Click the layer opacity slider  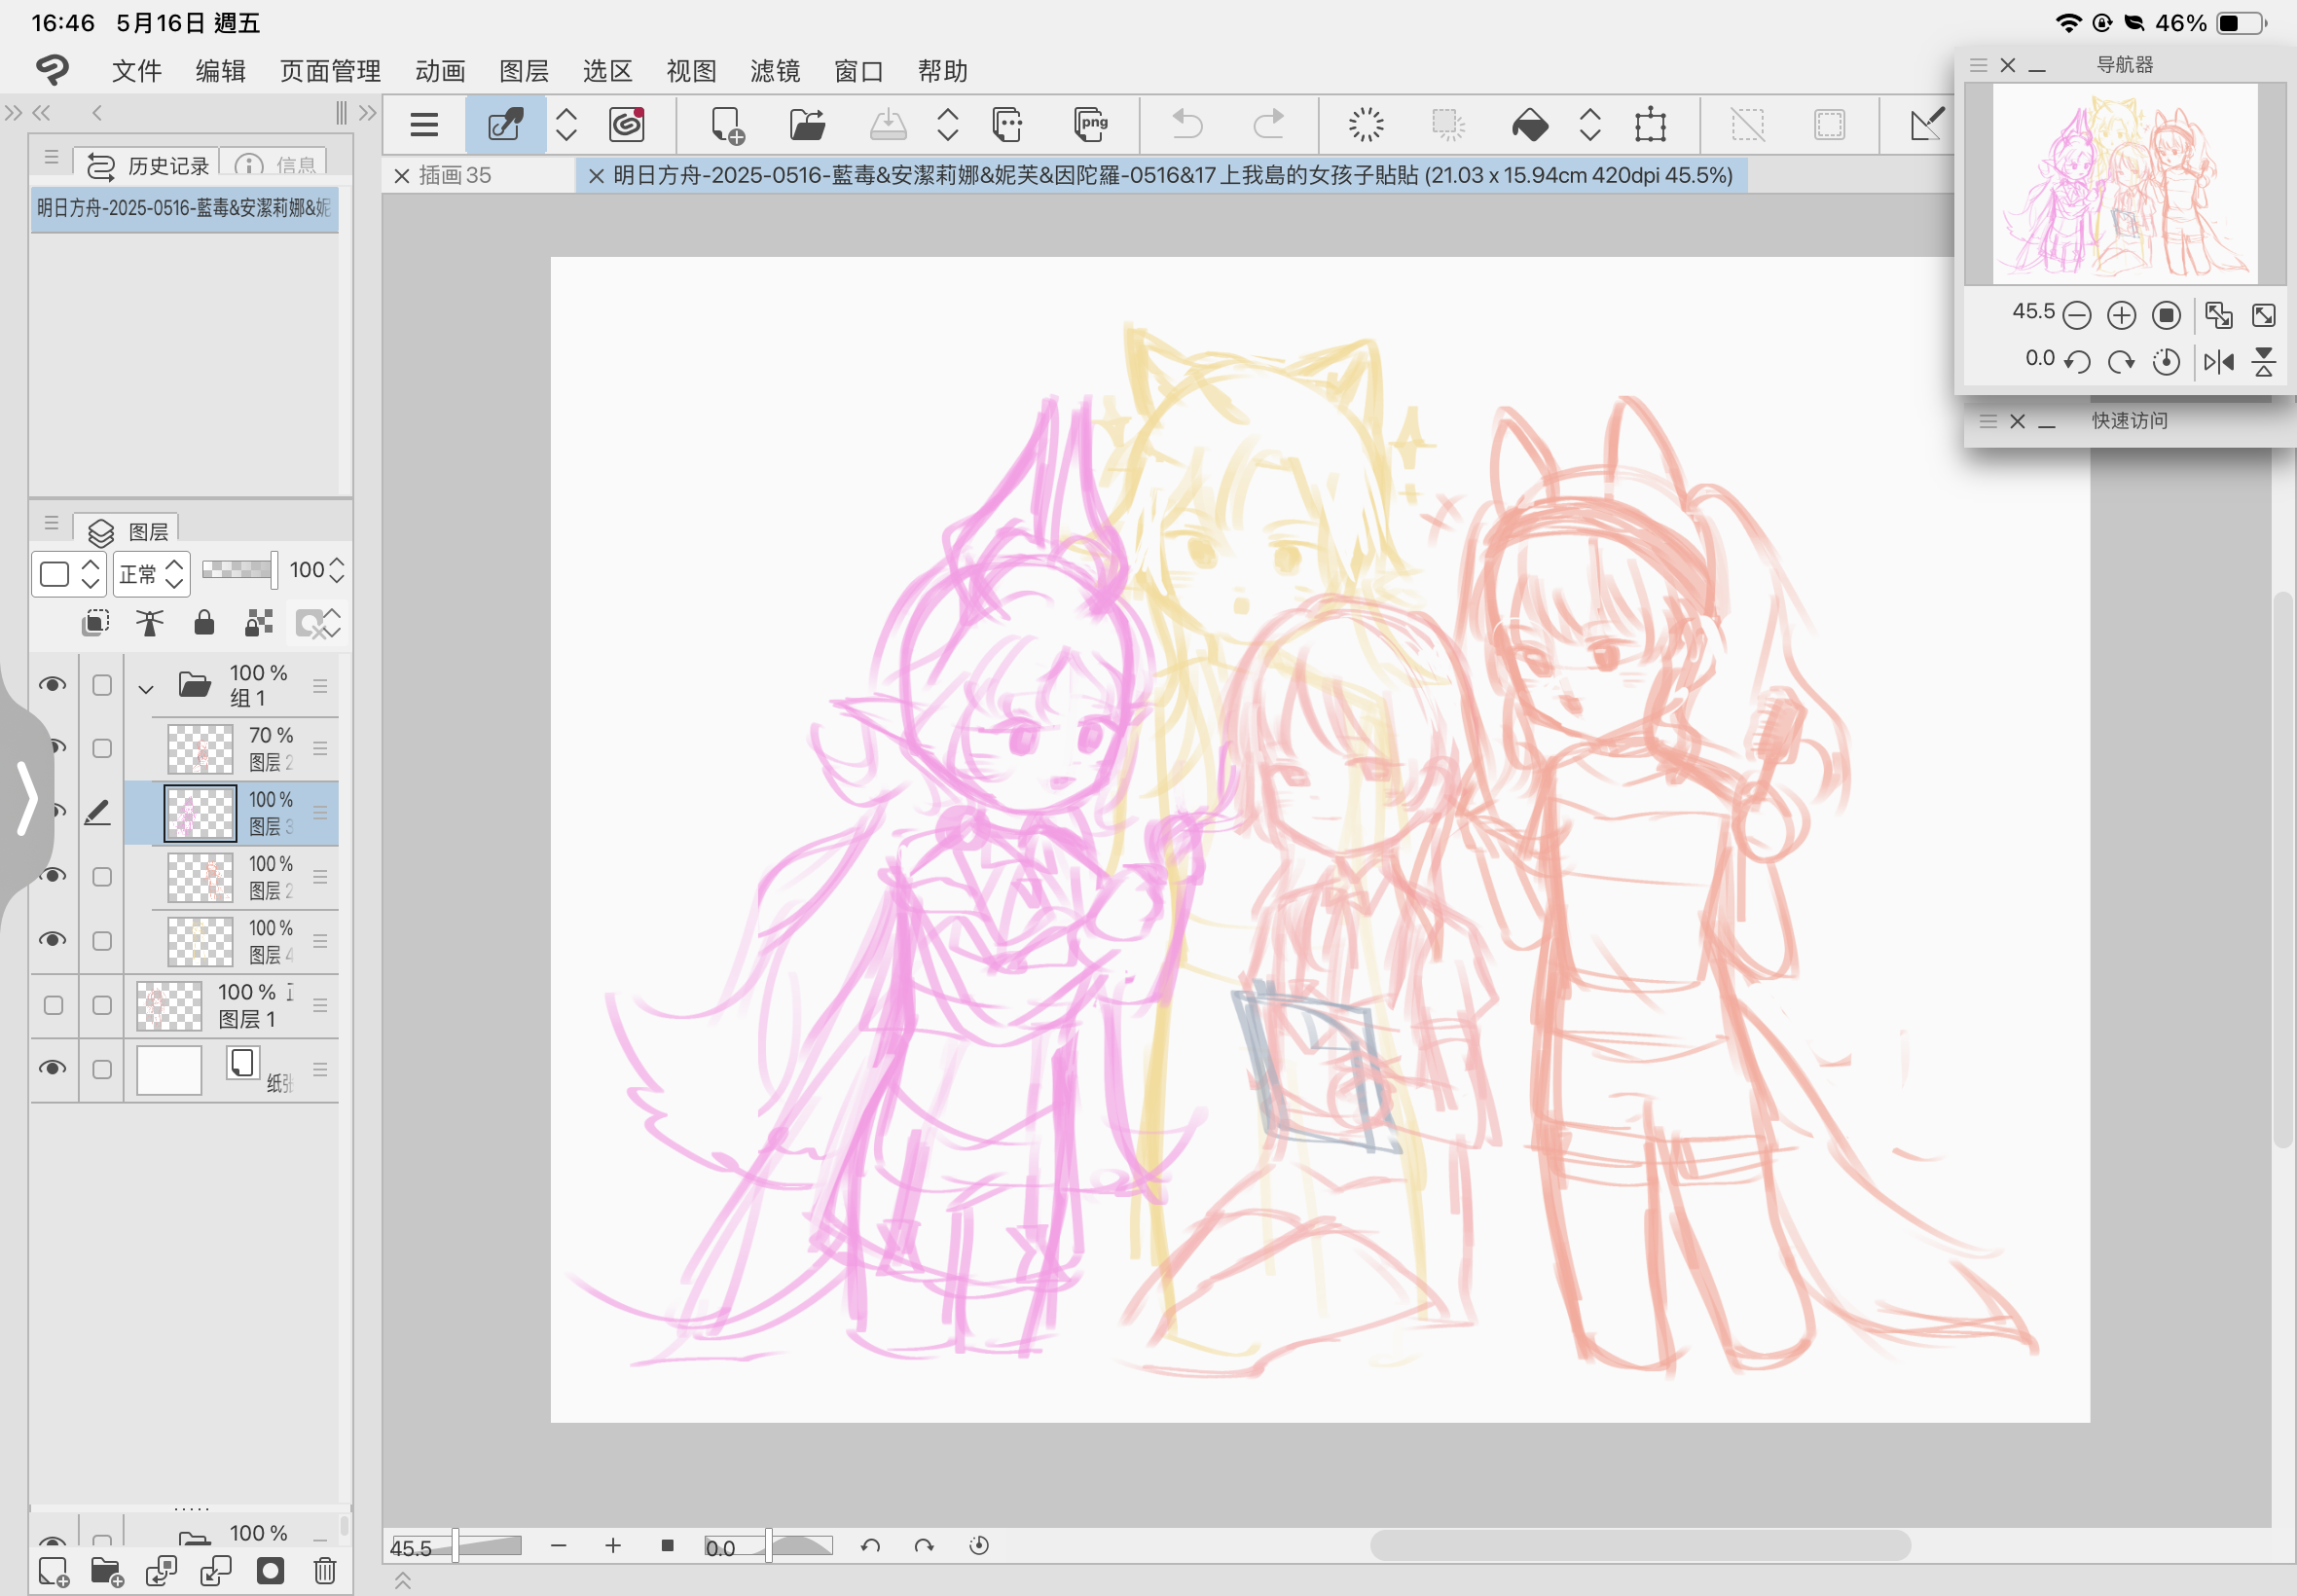239,570
